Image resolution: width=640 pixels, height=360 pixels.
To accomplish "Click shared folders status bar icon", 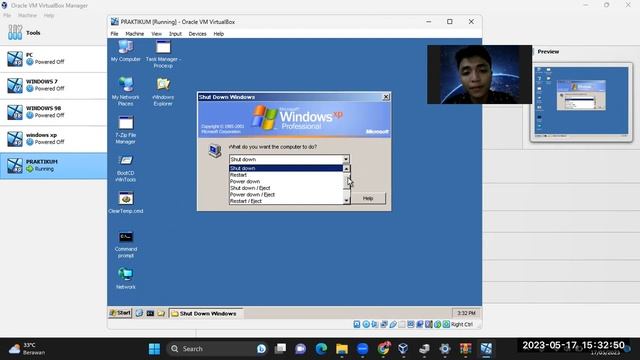I will [x=402, y=324].
